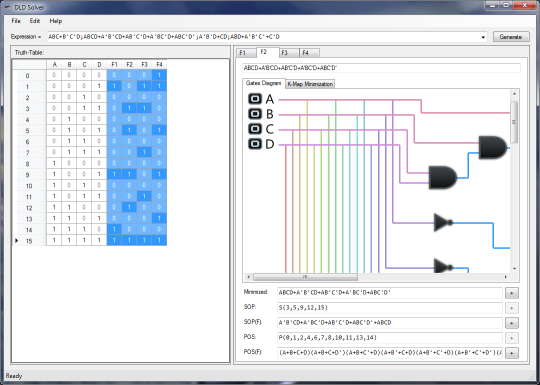Click the input D switch icon
The image size is (540, 385).
[x=255, y=144]
